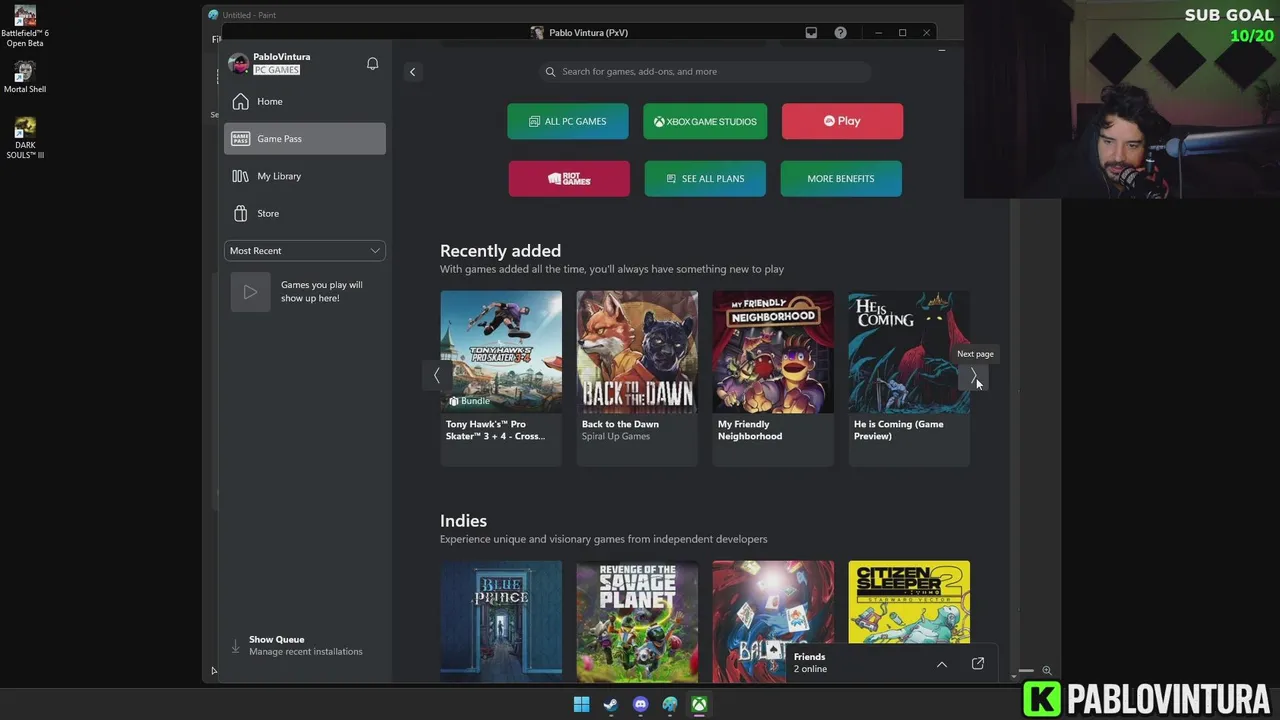Go to previous page of Recently added

(436, 376)
